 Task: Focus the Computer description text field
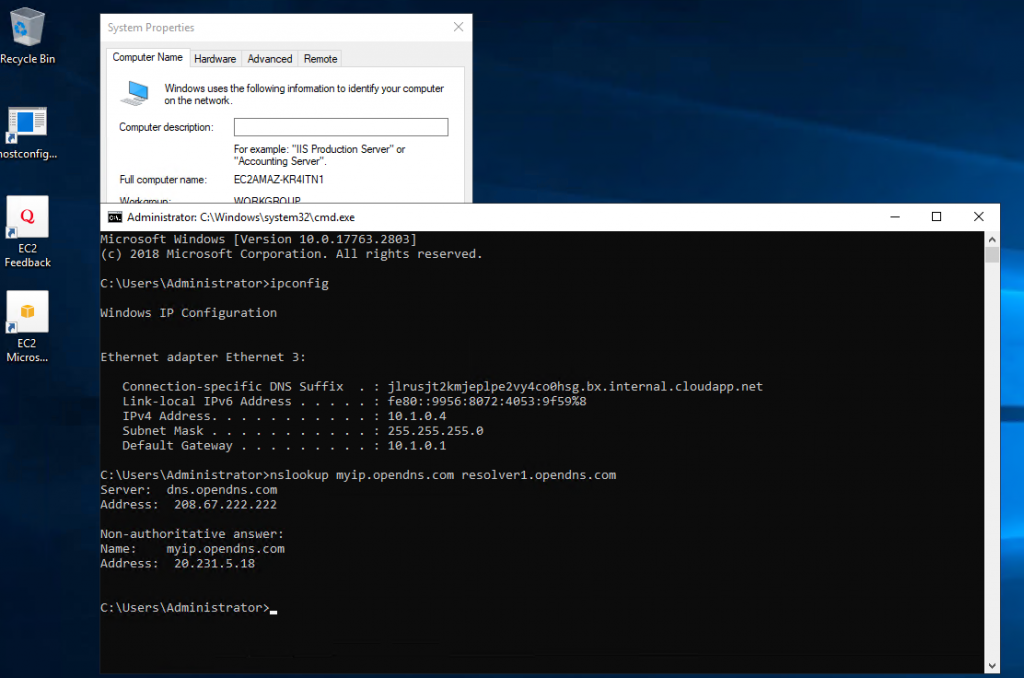click(341, 127)
